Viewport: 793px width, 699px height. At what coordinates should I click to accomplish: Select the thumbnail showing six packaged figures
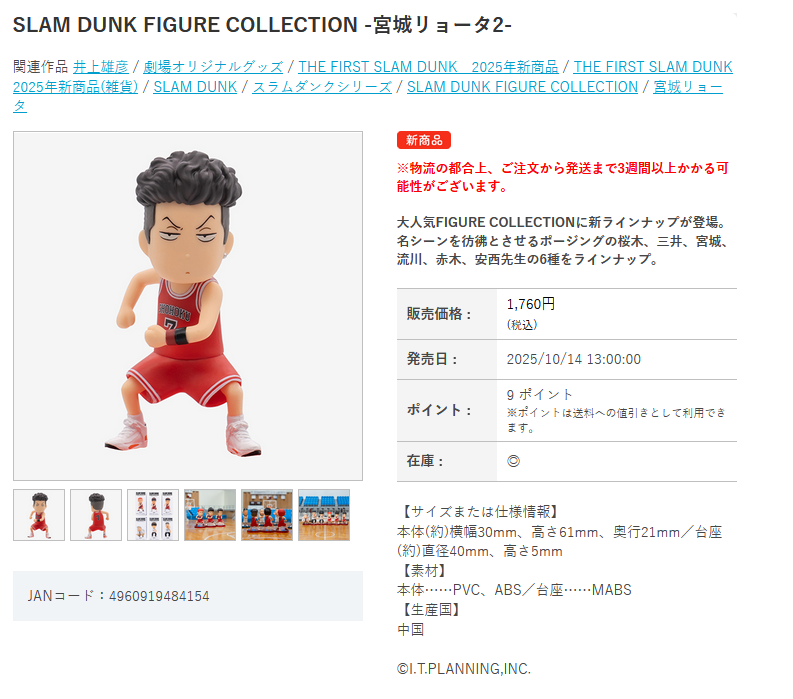153,515
